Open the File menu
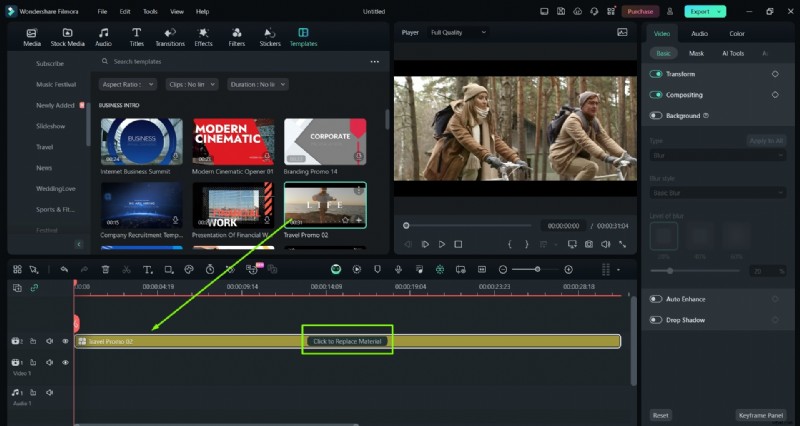This screenshot has height=426, width=800. [103, 11]
